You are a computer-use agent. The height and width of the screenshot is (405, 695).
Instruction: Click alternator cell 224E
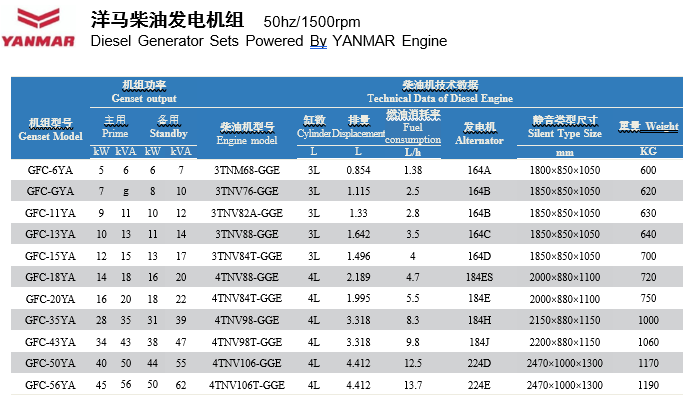(479, 385)
